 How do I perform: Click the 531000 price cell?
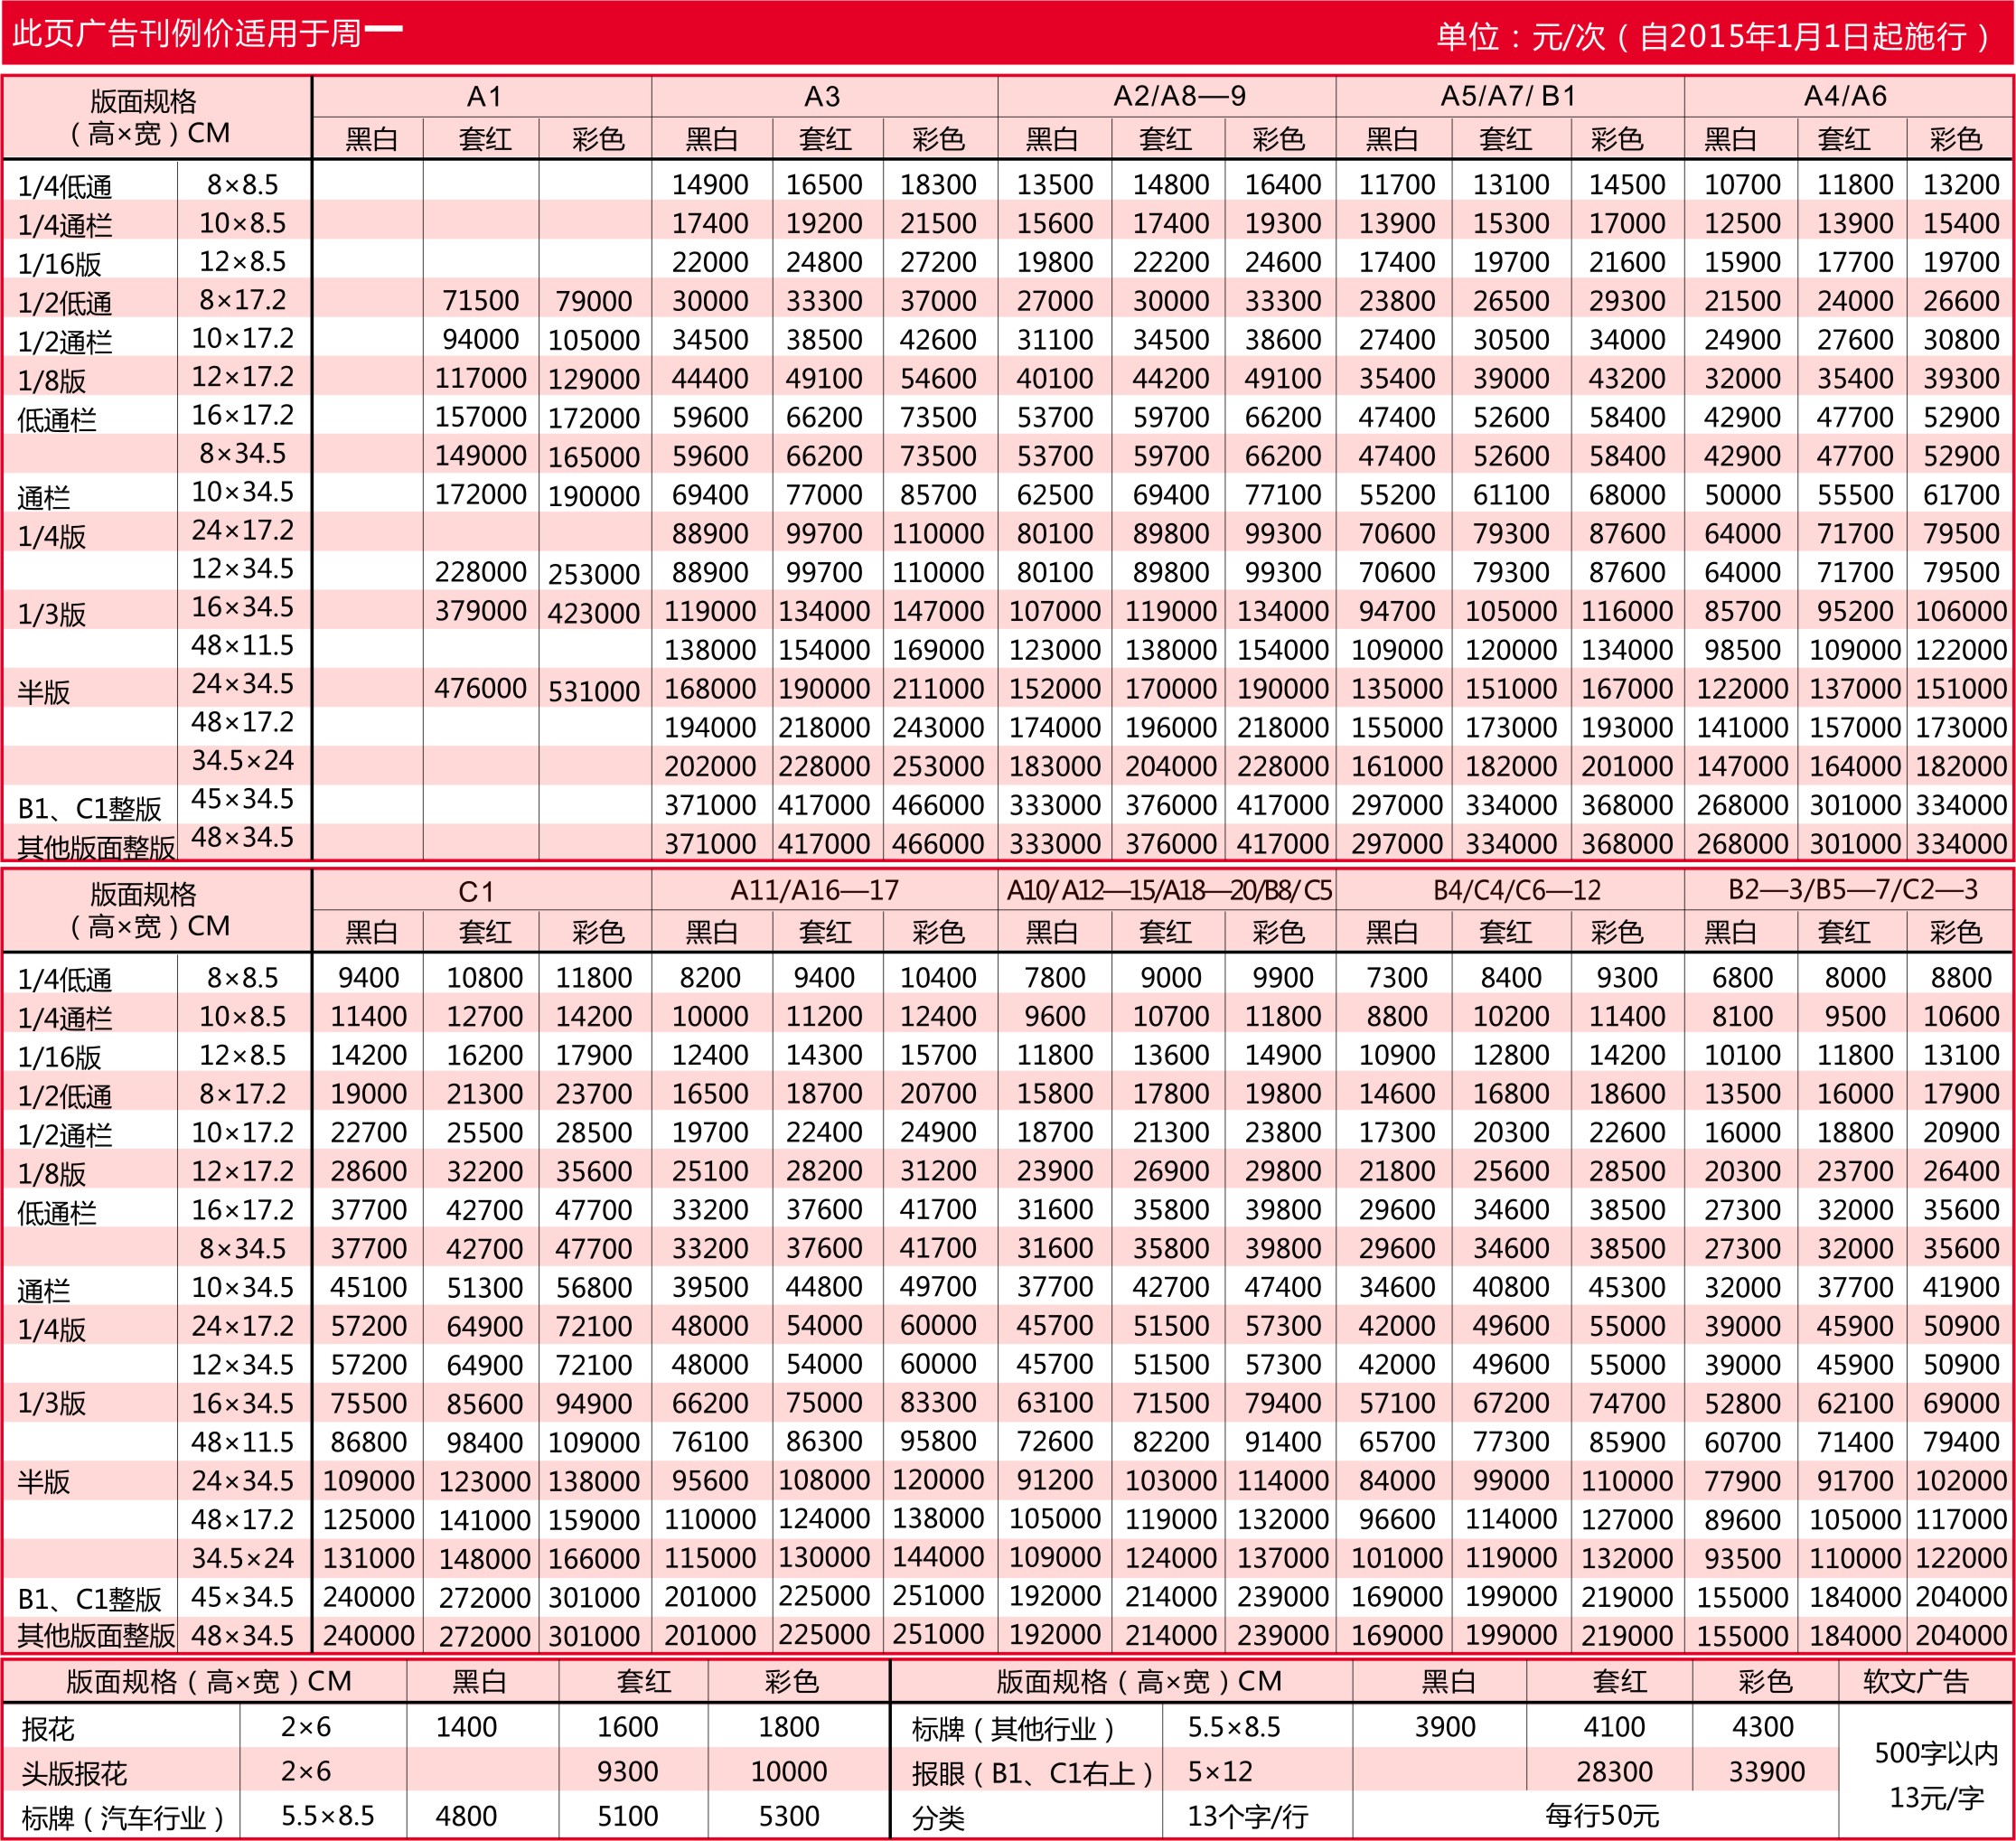(x=593, y=691)
